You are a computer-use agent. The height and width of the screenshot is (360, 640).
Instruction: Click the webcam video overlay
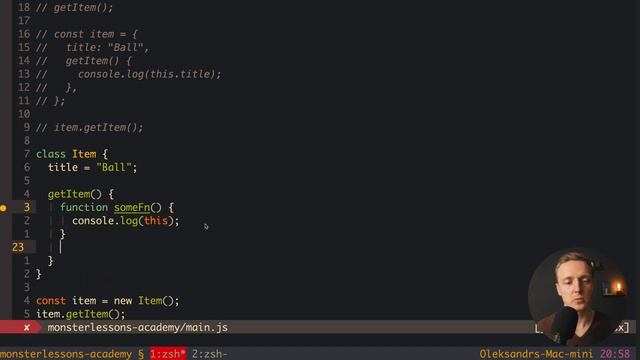click(577, 296)
